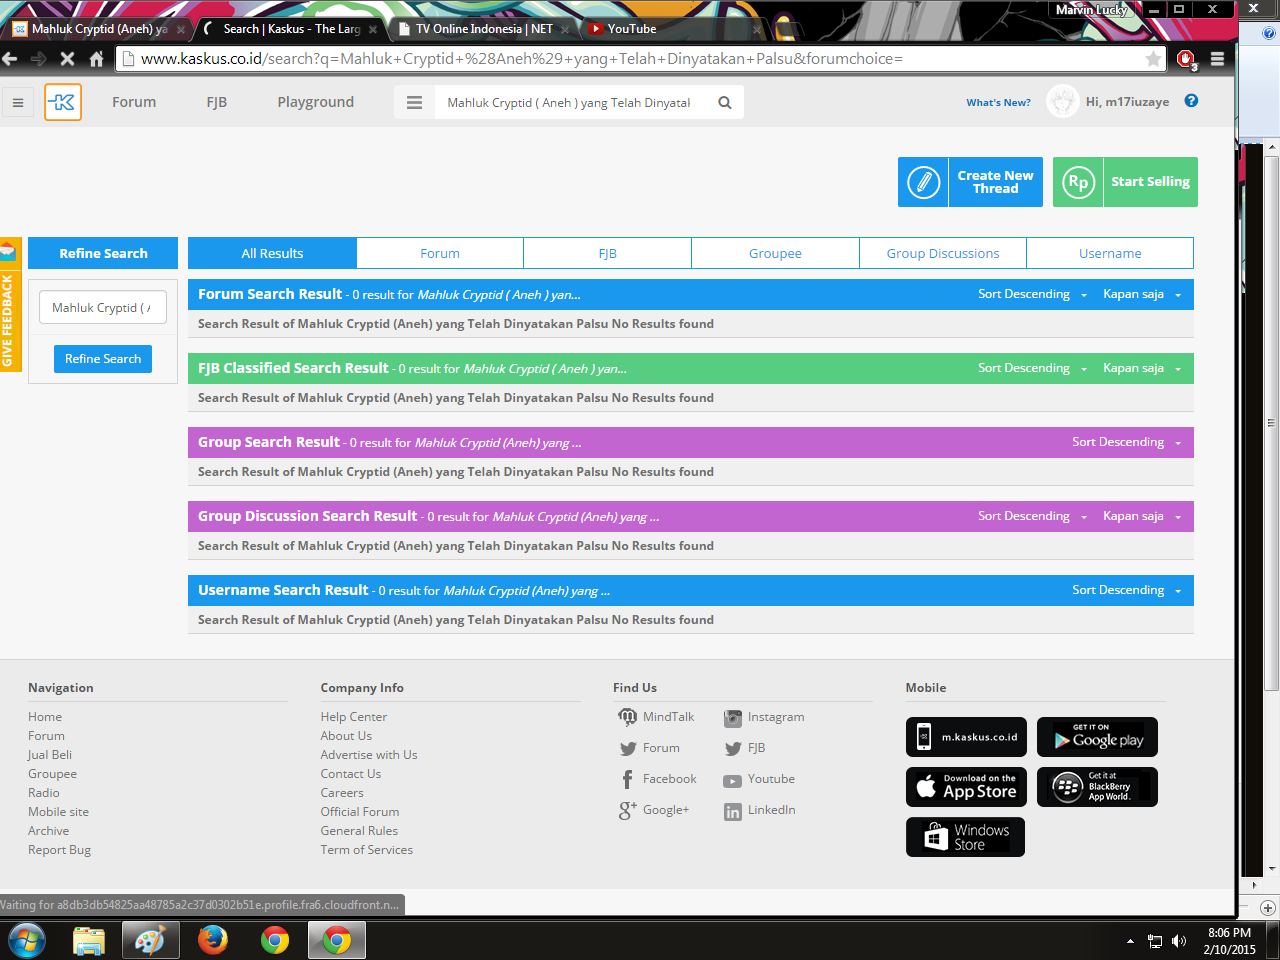The image size is (1280, 960).
Task: Click the Refine Search keyword field
Action: (x=103, y=308)
